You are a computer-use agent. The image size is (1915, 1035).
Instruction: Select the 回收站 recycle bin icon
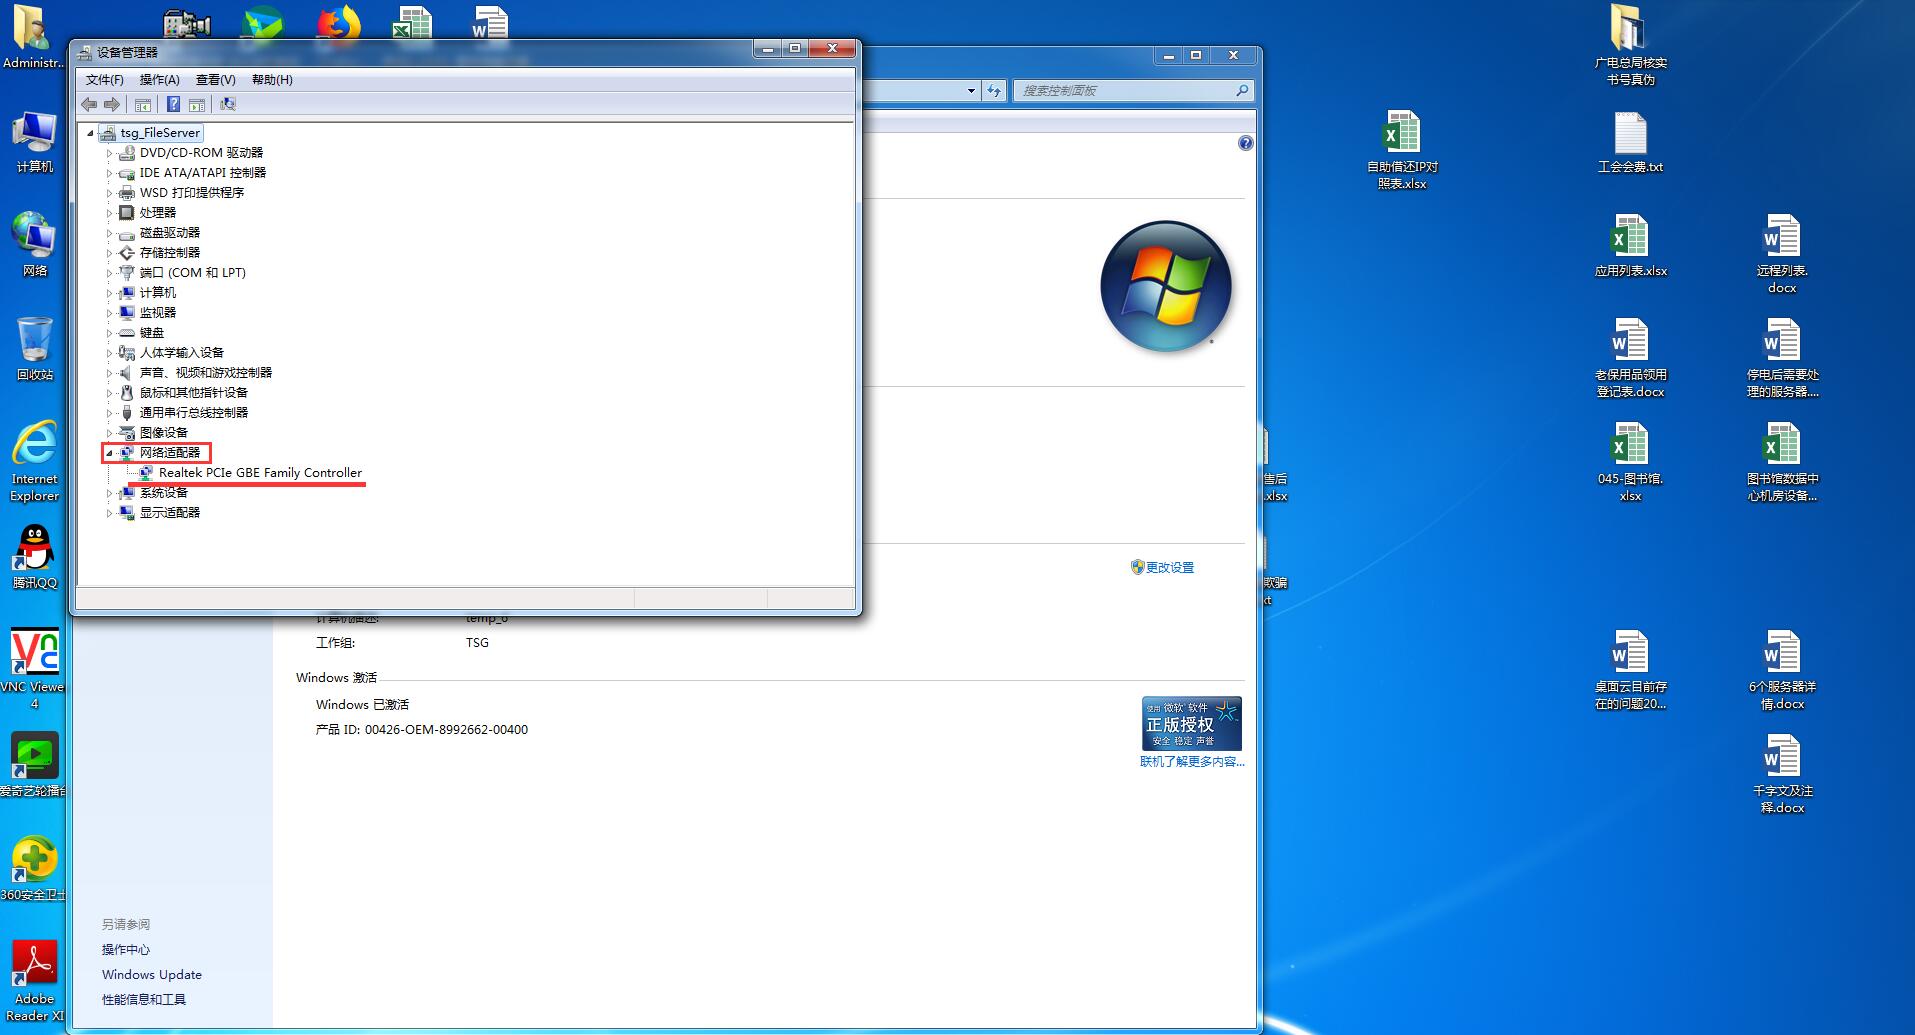(x=35, y=349)
